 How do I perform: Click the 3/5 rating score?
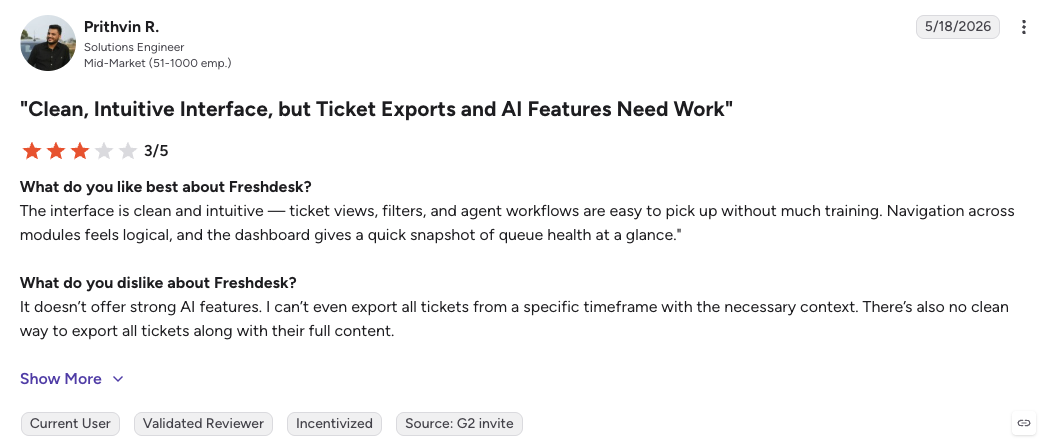click(x=156, y=151)
